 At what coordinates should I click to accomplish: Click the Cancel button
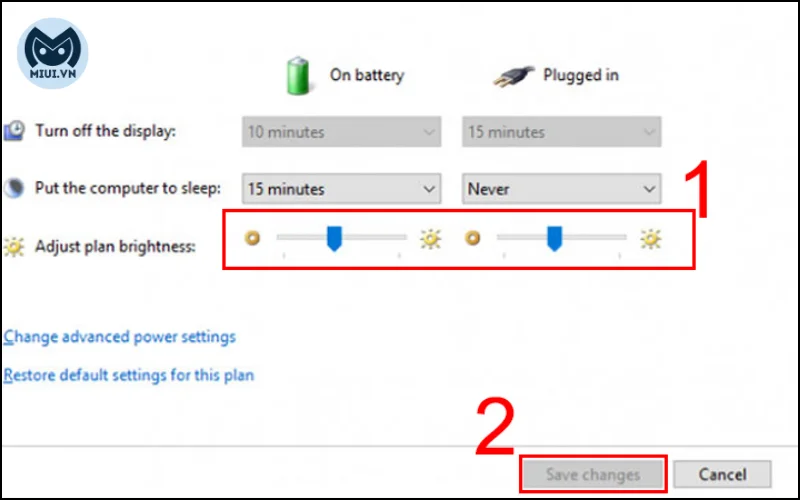point(722,474)
